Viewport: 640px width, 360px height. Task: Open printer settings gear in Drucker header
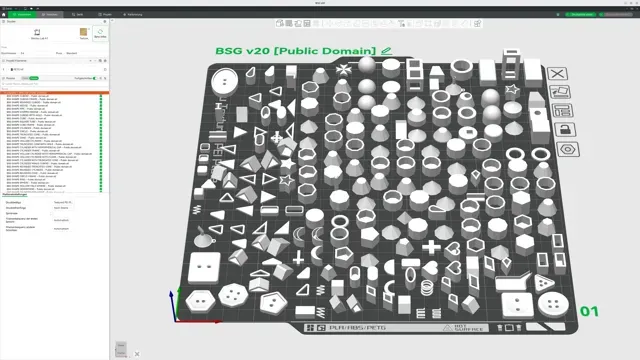(x=104, y=22)
